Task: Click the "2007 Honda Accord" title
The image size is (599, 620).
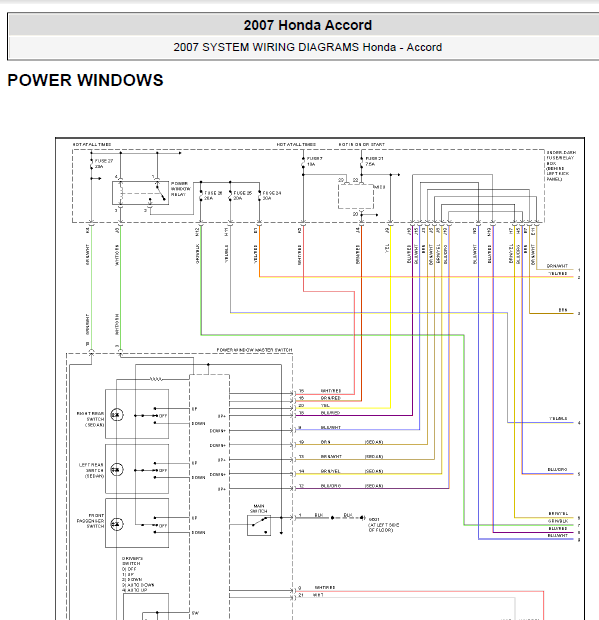Action: (x=308, y=25)
